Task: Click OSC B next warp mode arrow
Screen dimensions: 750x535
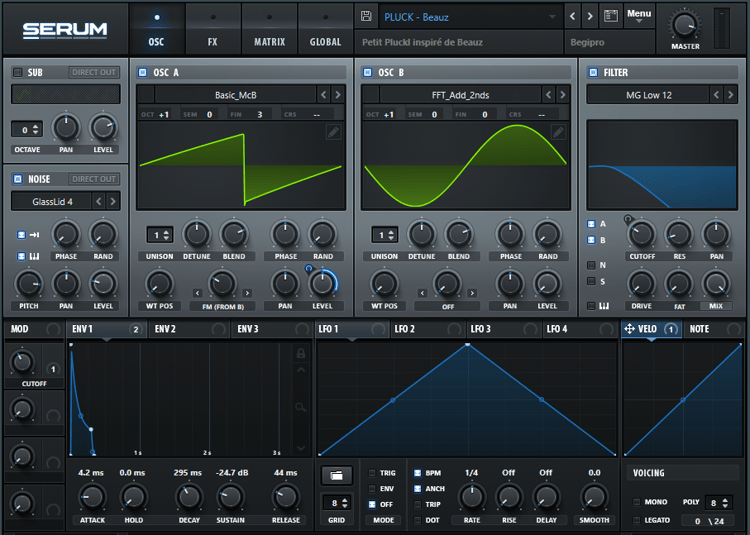Action: coord(472,293)
